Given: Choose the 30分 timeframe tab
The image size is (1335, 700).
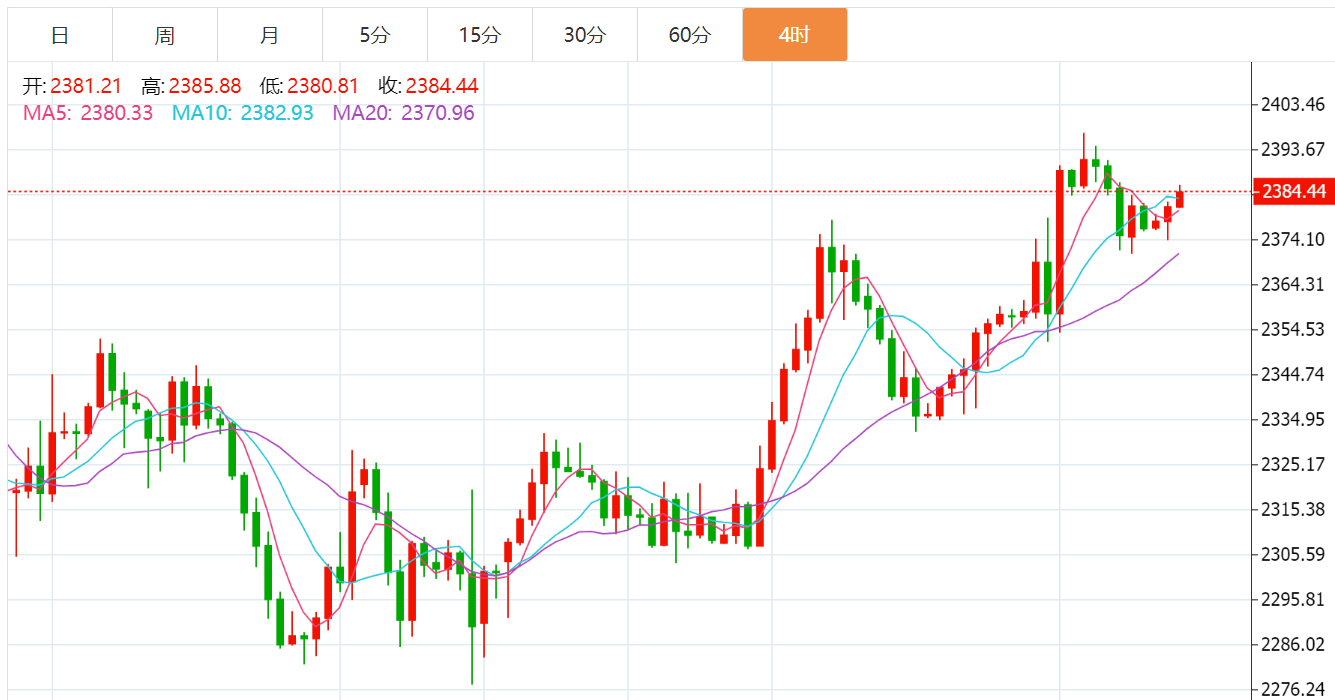Looking at the screenshot, I should [585, 35].
